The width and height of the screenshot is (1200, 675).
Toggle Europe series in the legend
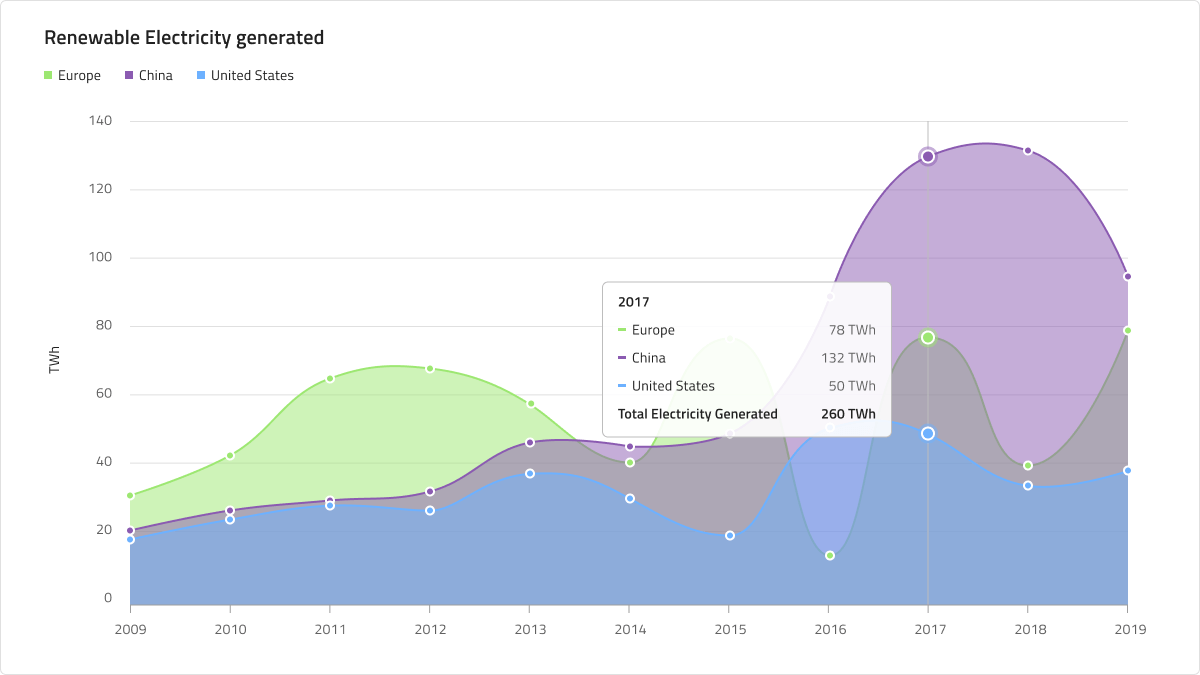pyautogui.click(x=72, y=75)
